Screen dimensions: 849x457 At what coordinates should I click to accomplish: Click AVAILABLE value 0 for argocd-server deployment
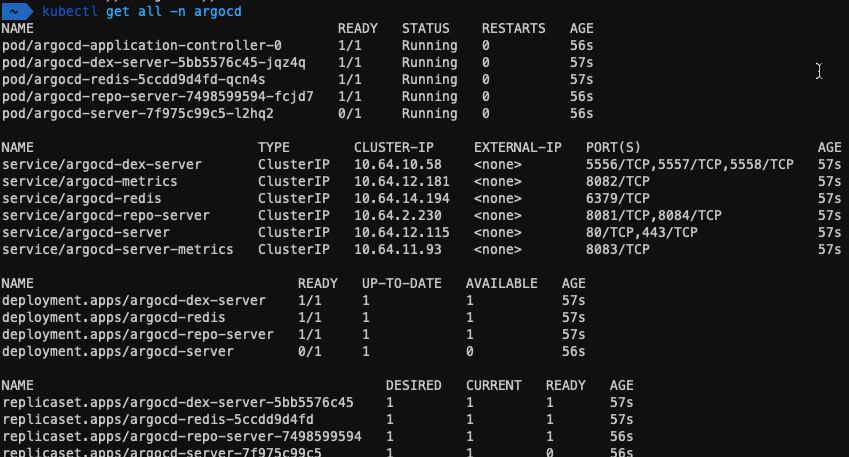[x=469, y=351]
